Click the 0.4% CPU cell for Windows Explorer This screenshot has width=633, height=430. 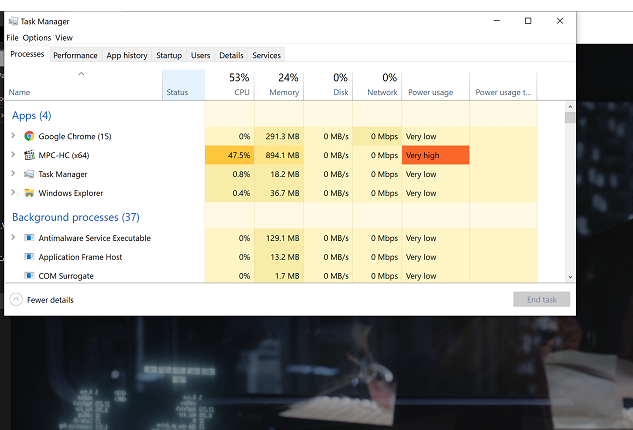[x=230, y=193]
